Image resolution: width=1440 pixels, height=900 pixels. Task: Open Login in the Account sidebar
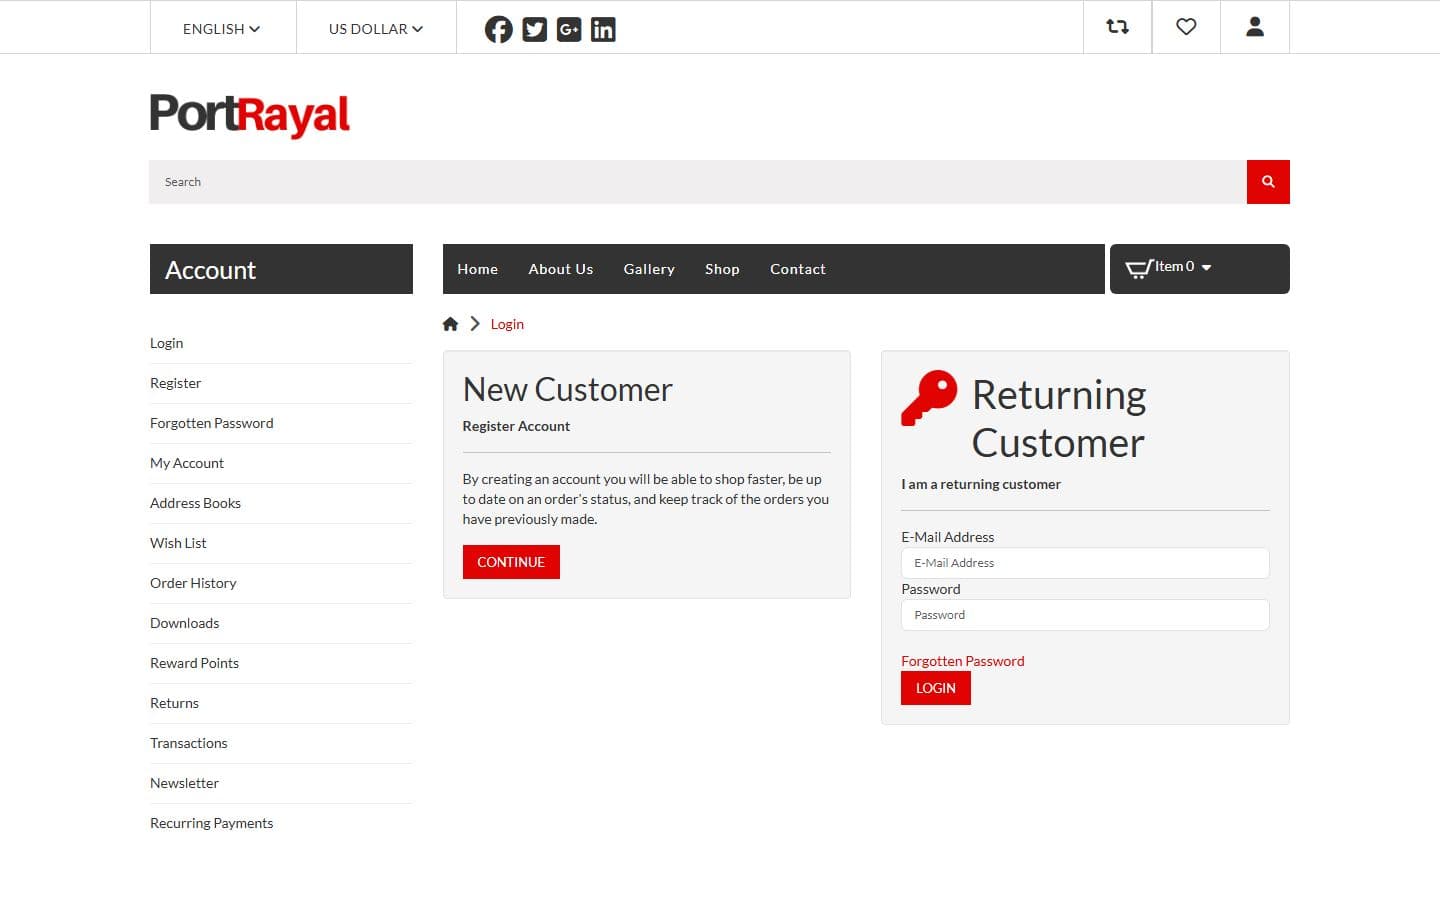[167, 343]
